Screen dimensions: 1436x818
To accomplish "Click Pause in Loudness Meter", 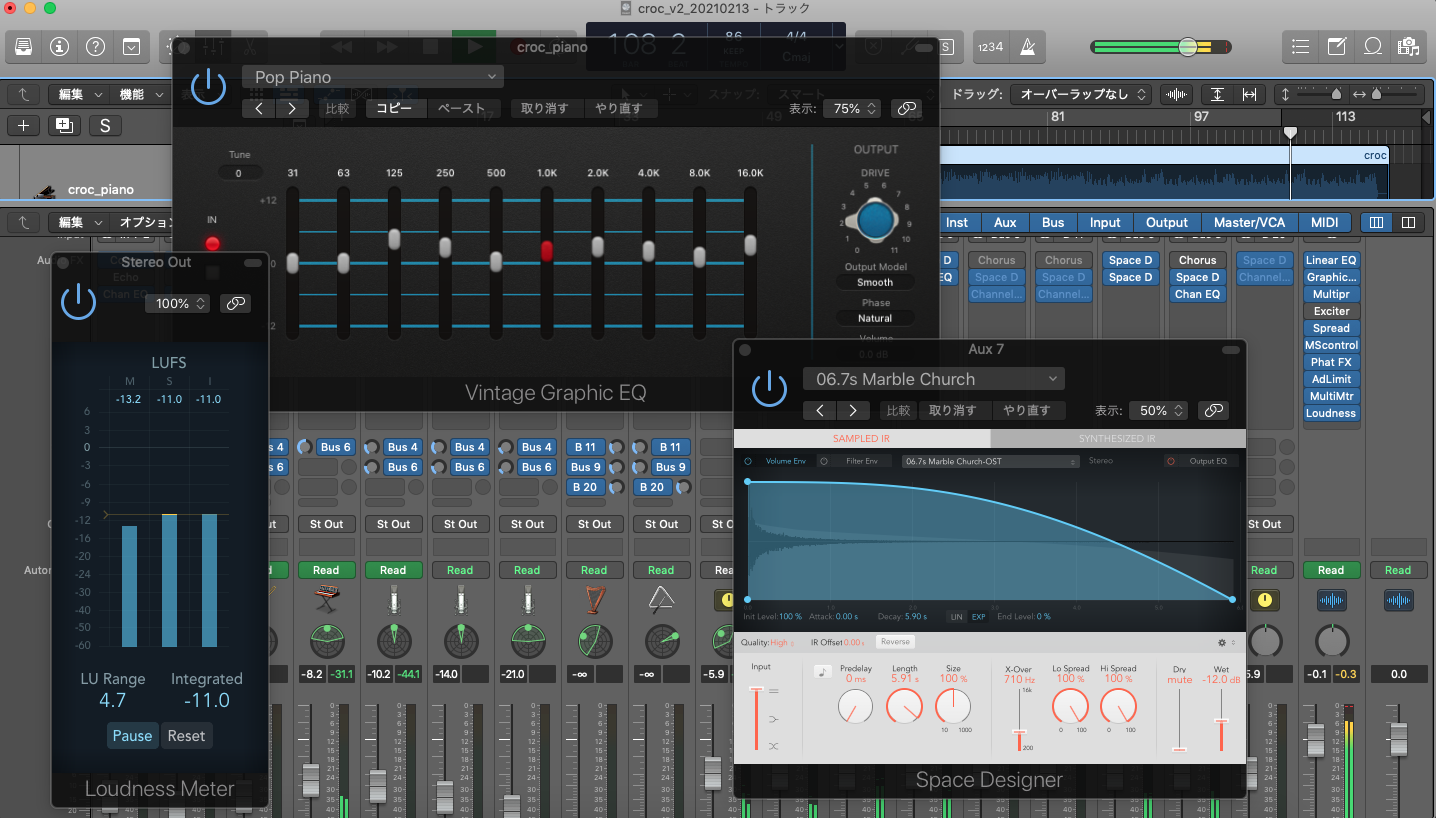I will tap(132, 736).
